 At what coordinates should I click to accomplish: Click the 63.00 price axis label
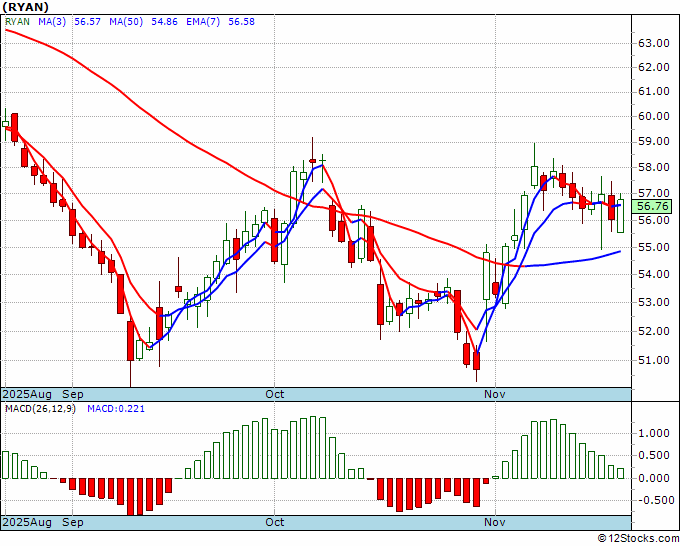[x=654, y=43]
